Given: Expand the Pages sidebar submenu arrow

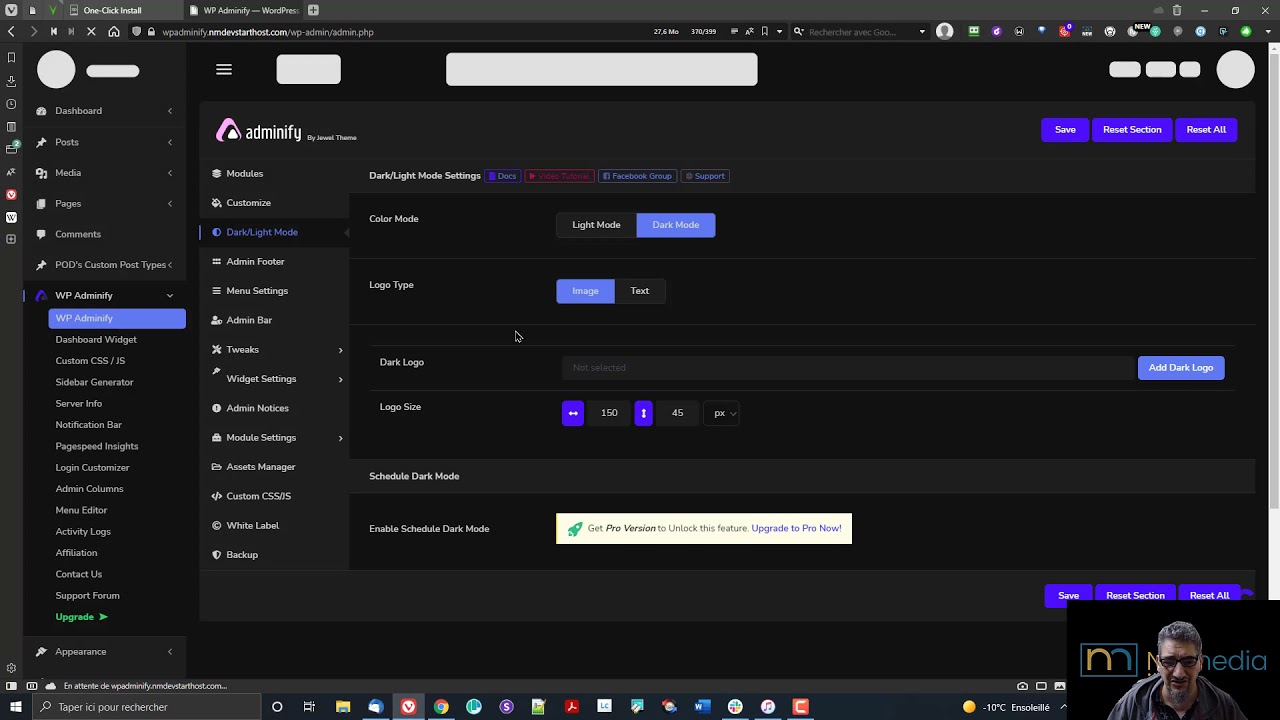Looking at the screenshot, I should [170, 204].
